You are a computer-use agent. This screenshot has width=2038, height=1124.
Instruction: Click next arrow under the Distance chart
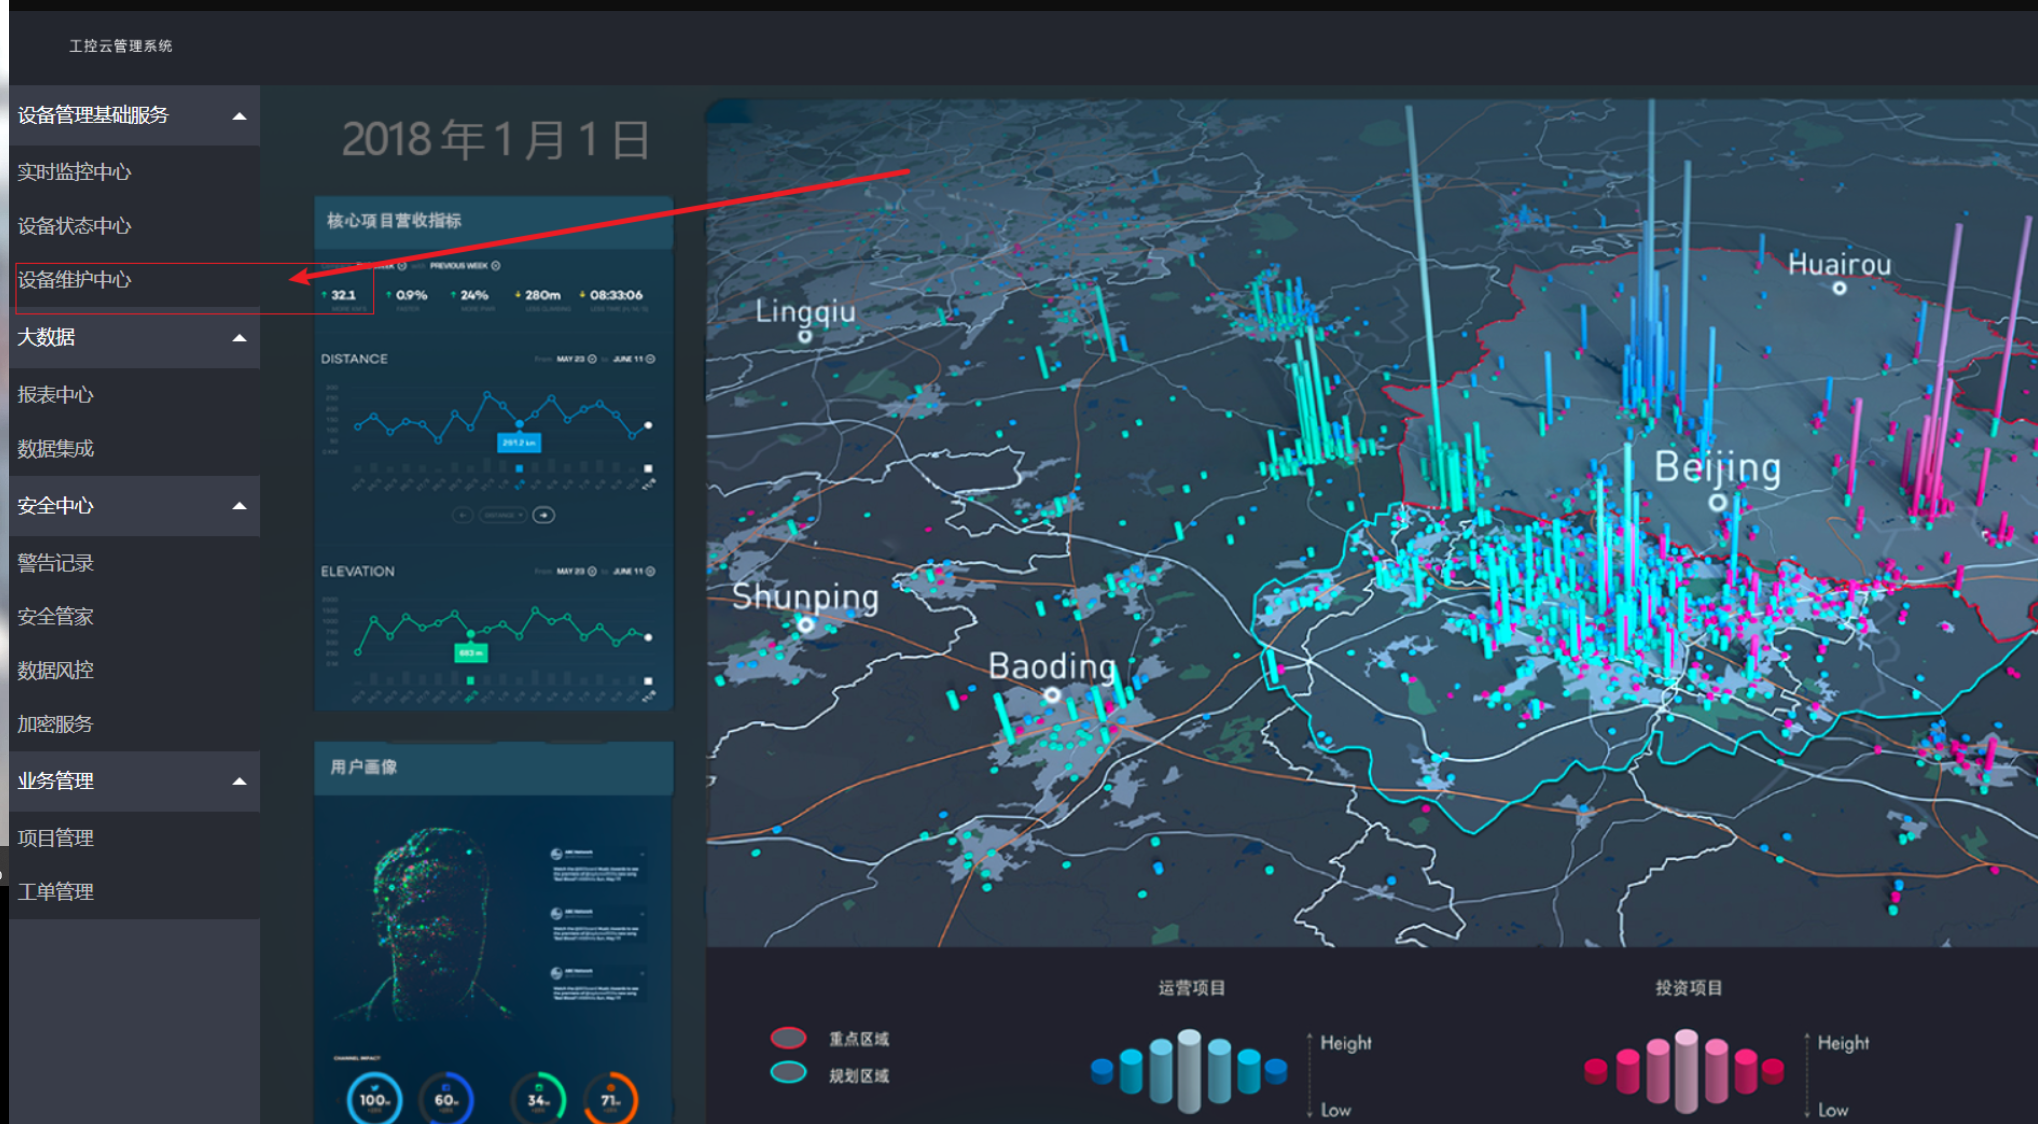[x=544, y=515]
